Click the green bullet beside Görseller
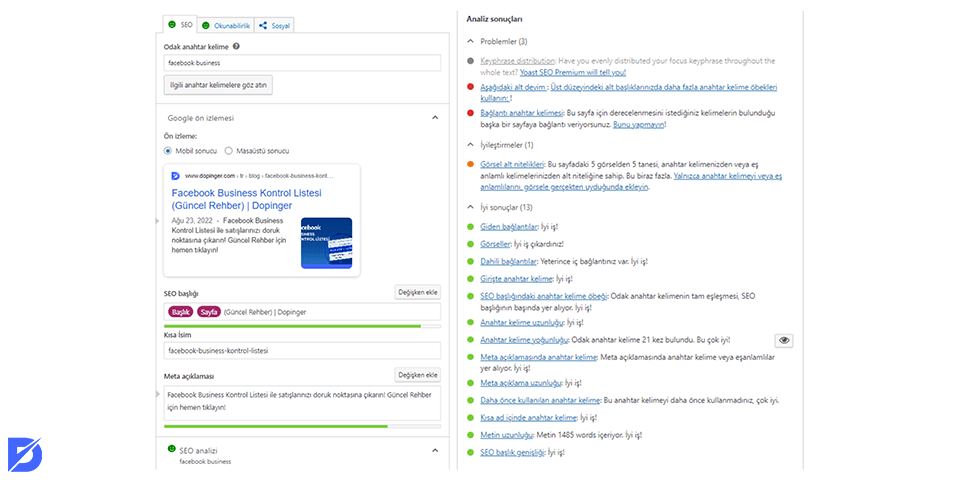The width and height of the screenshot is (960, 480). 470,244
